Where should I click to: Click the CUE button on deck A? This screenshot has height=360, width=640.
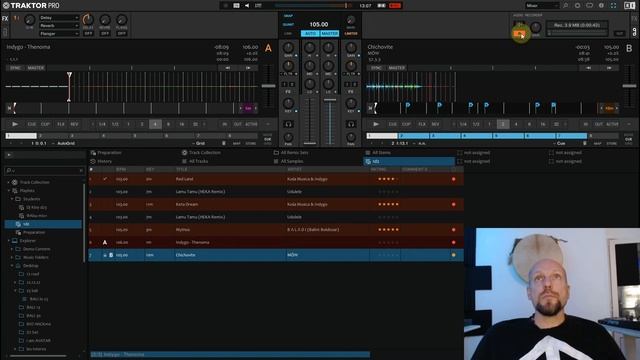pyautogui.click(x=32, y=124)
